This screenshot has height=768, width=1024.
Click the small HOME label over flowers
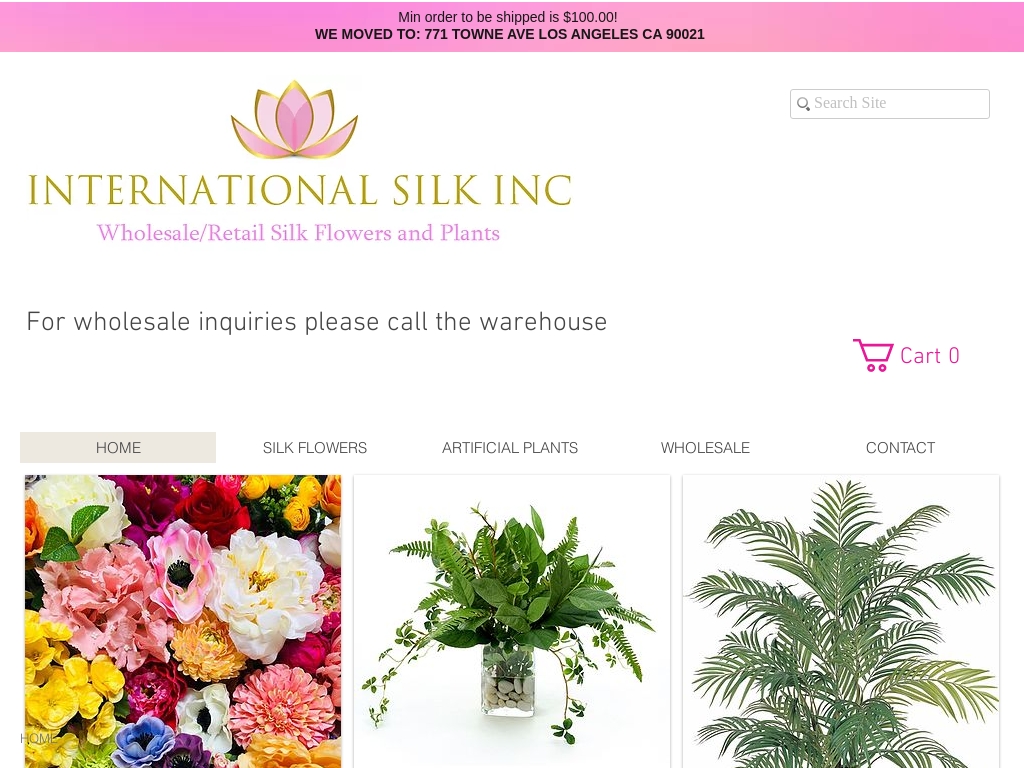[38, 739]
